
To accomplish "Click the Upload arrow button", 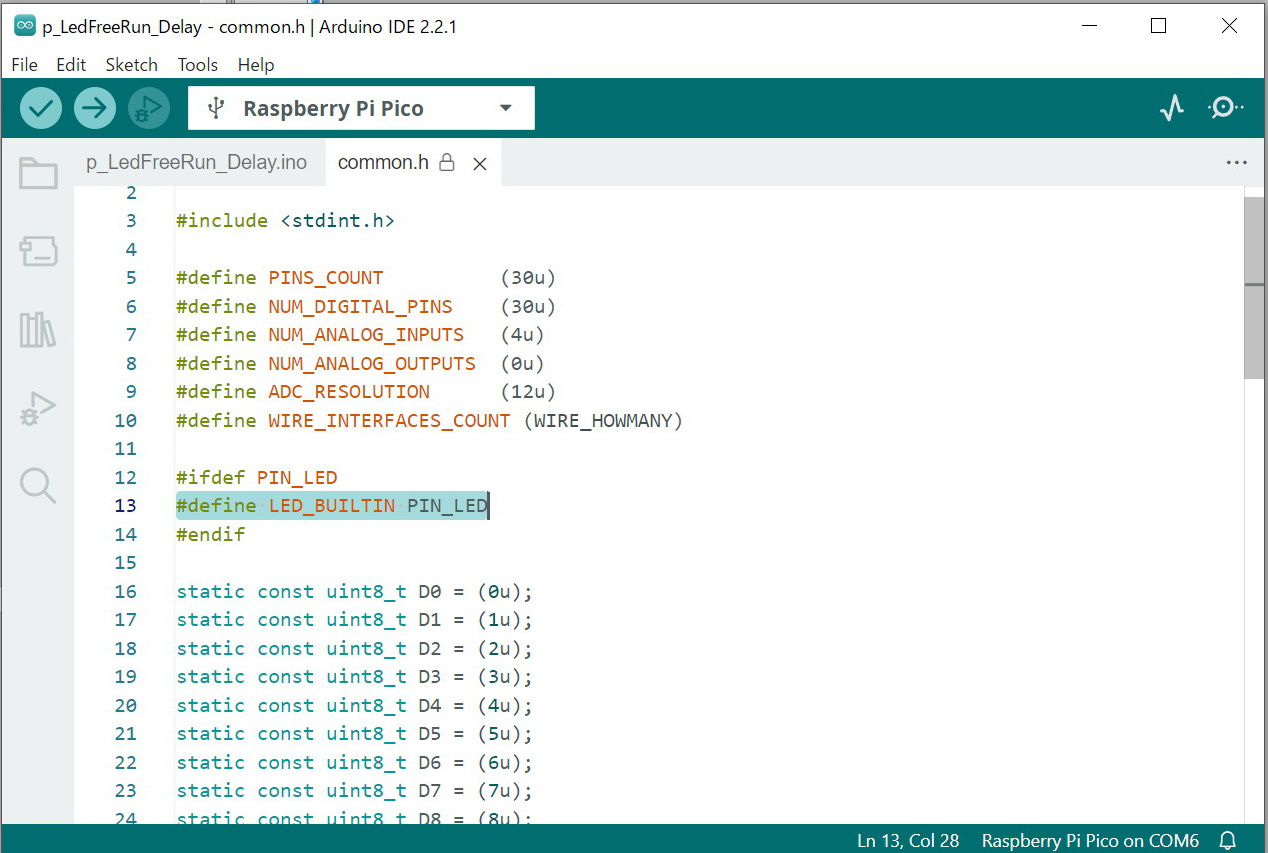I will pos(95,108).
